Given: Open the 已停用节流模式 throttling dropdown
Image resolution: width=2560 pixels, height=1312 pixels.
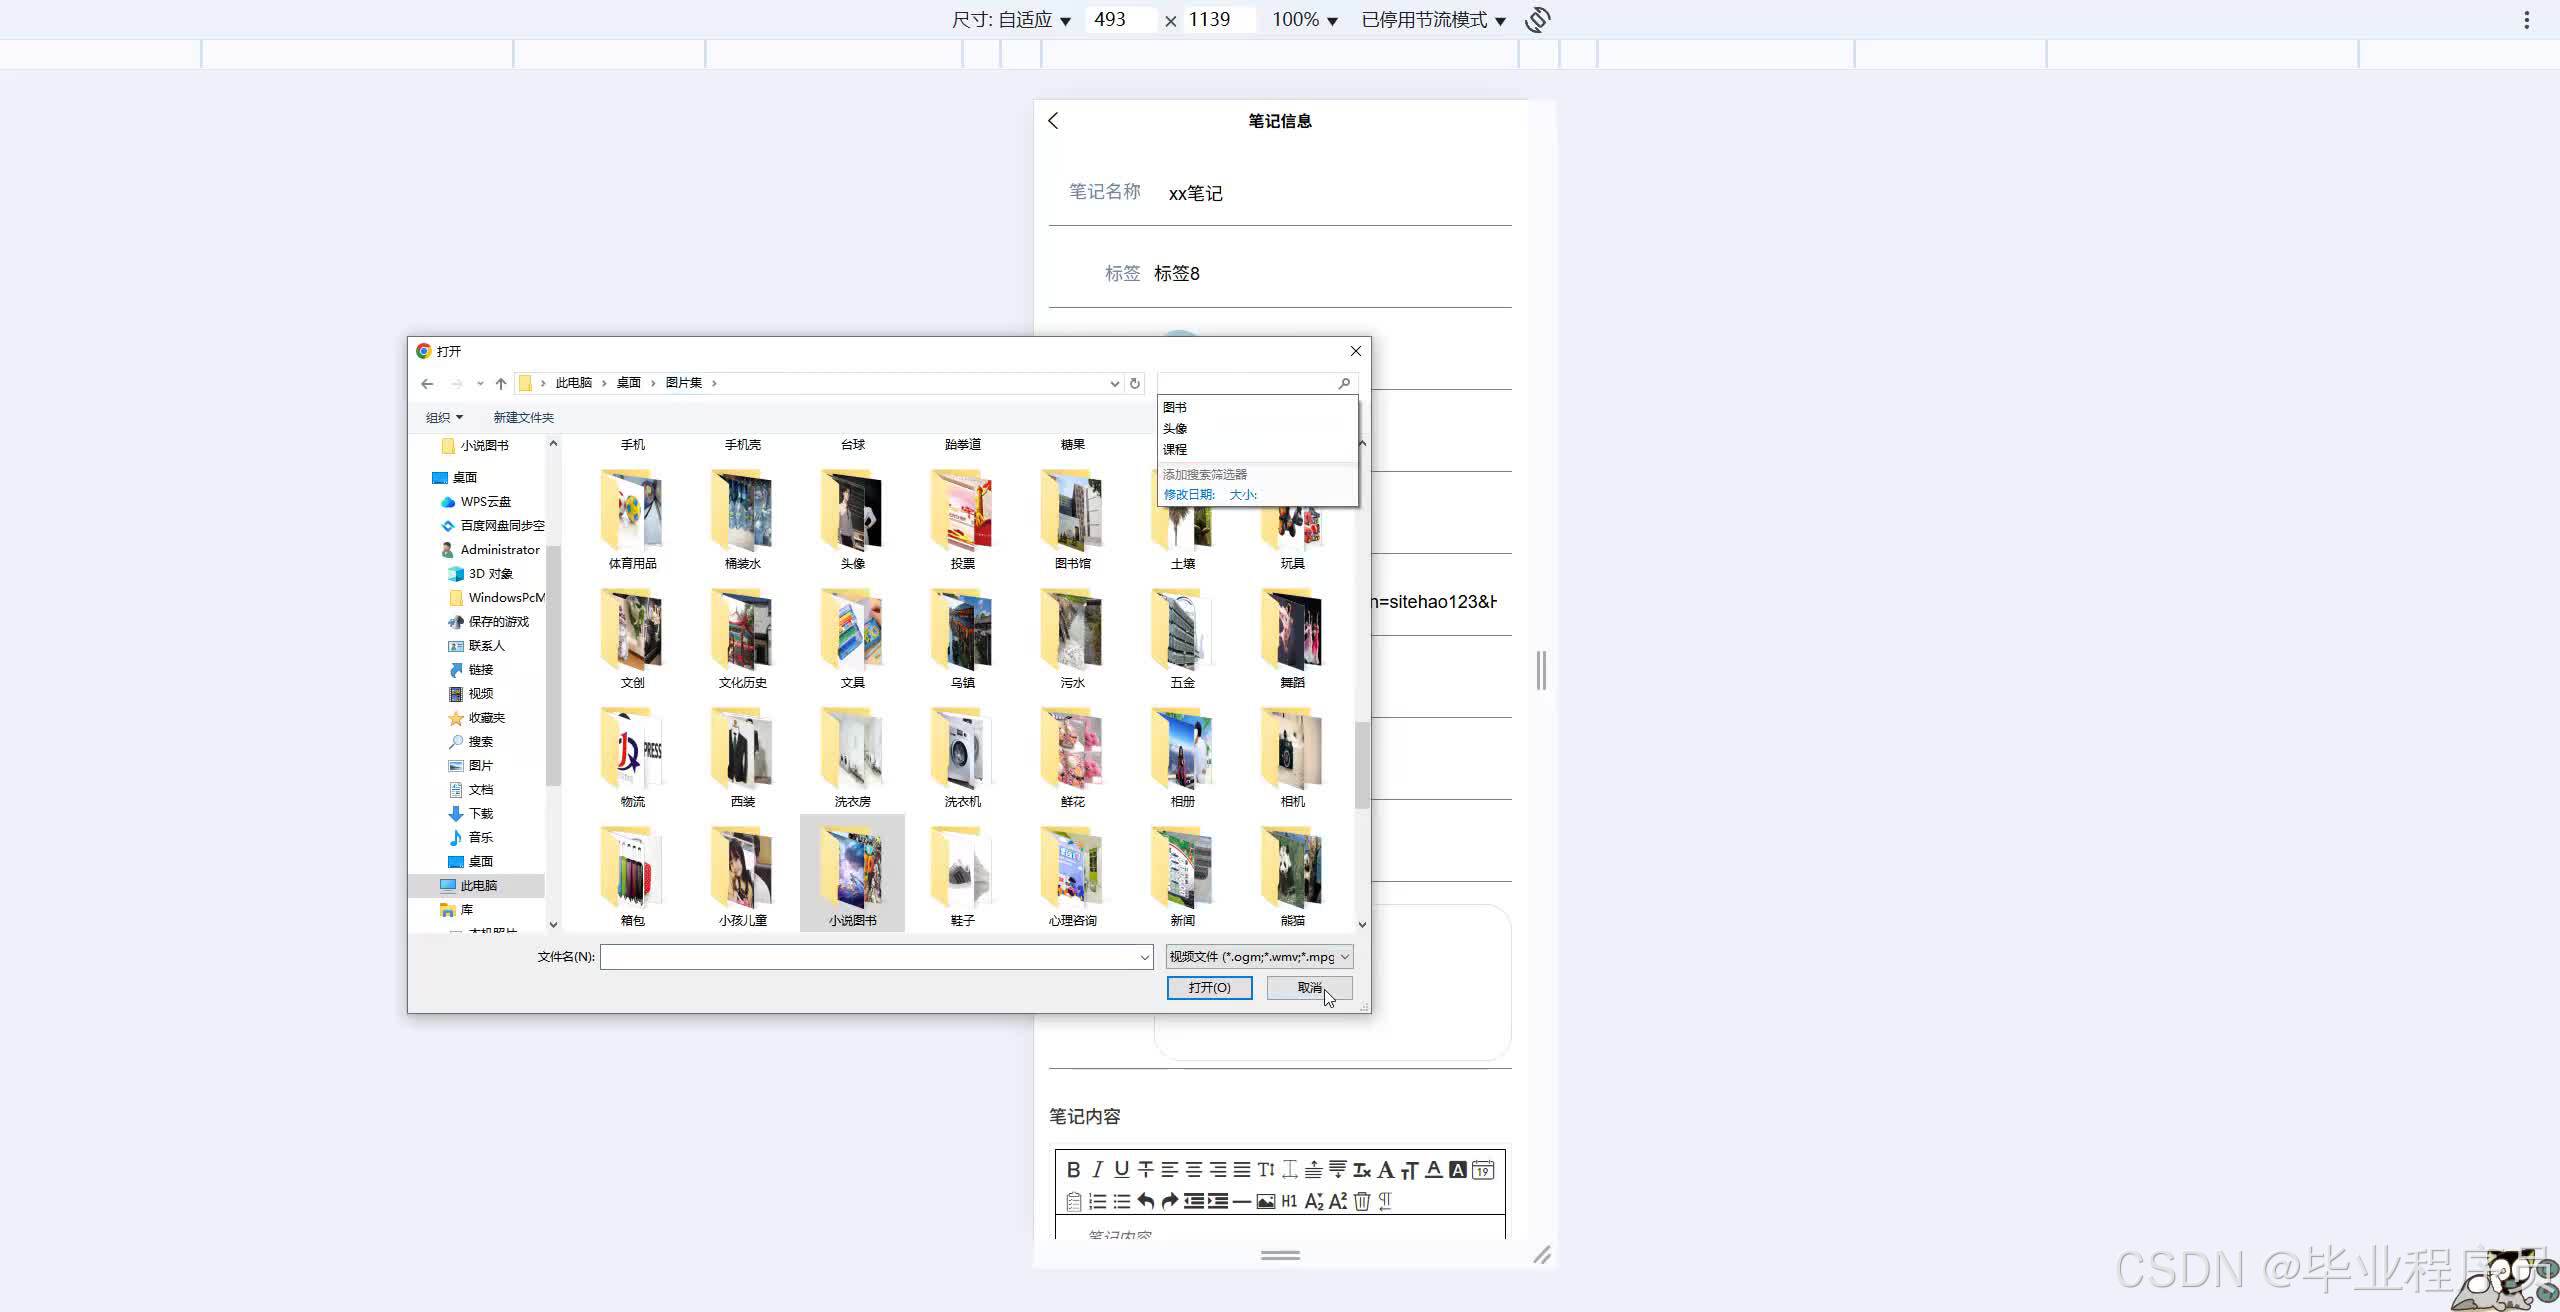Looking at the screenshot, I should tap(1433, 20).
